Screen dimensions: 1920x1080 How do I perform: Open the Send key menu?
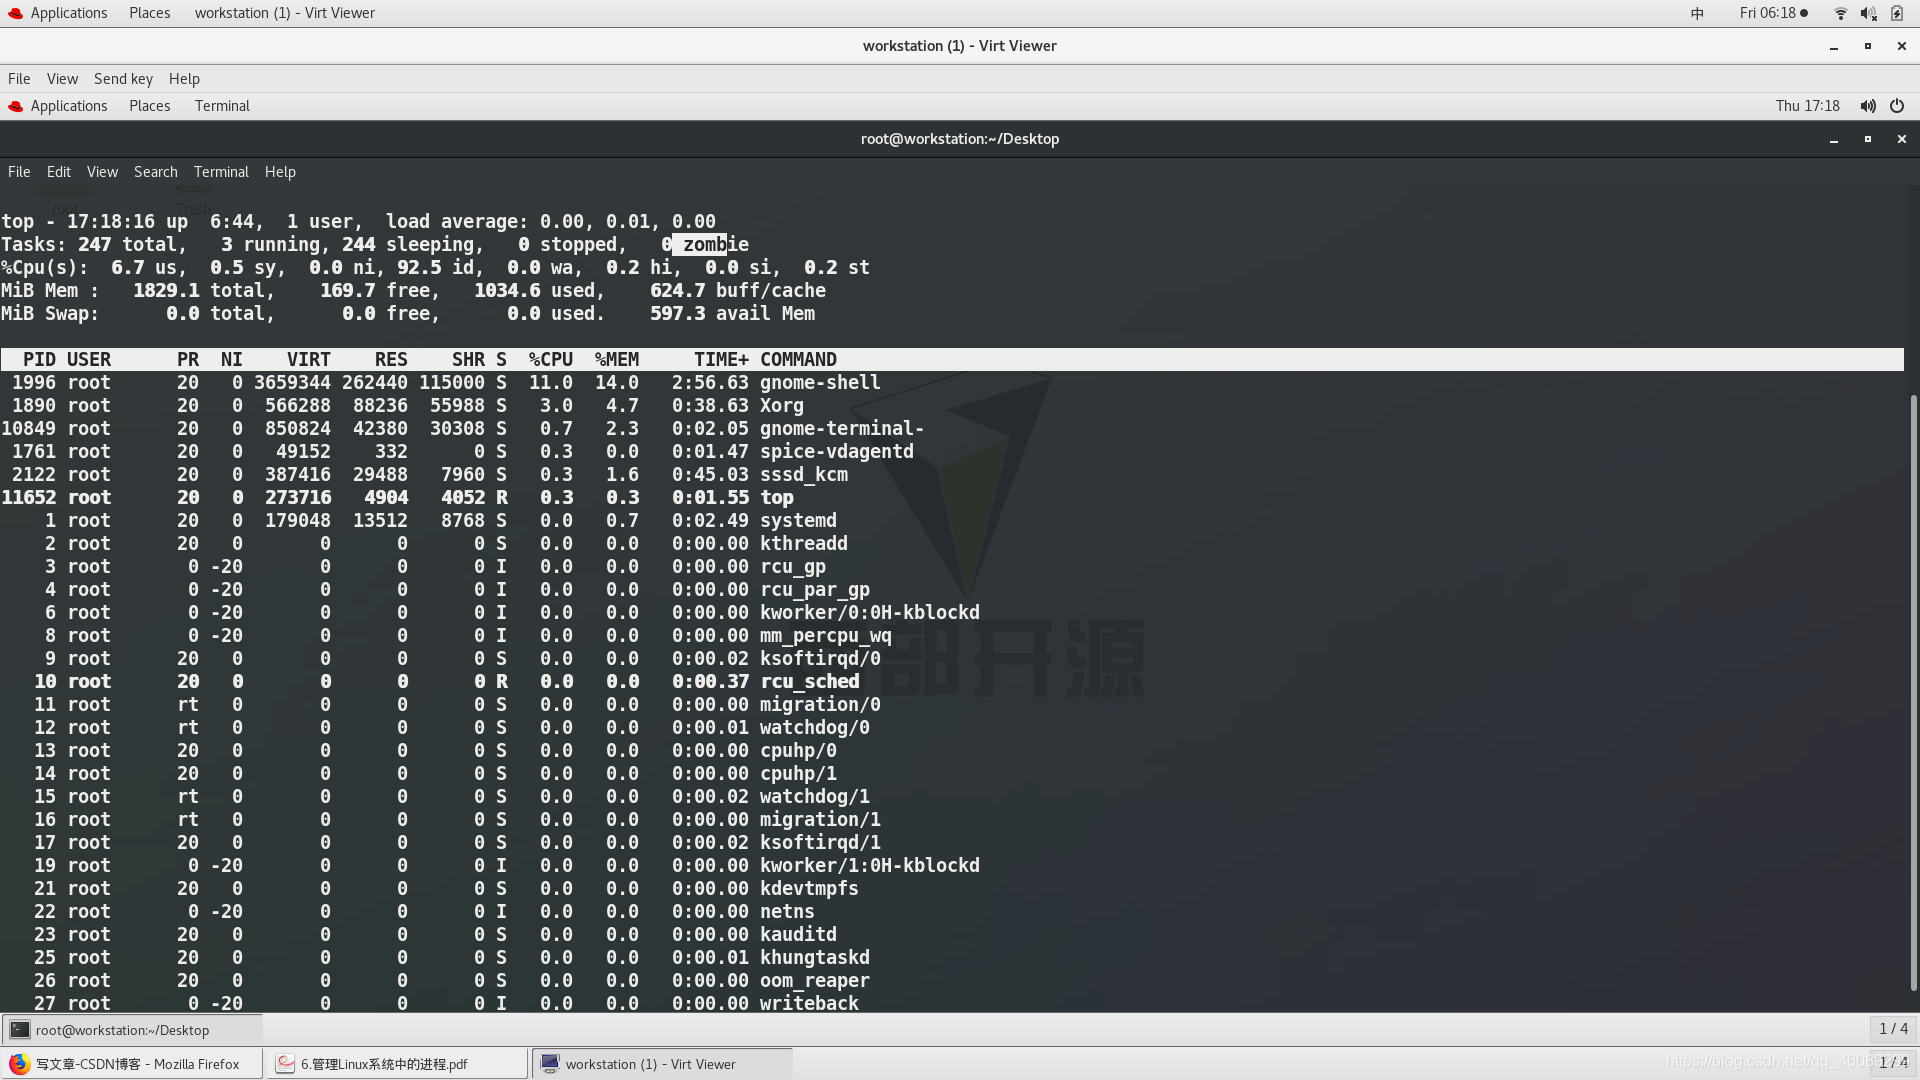[x=123, y=79]
